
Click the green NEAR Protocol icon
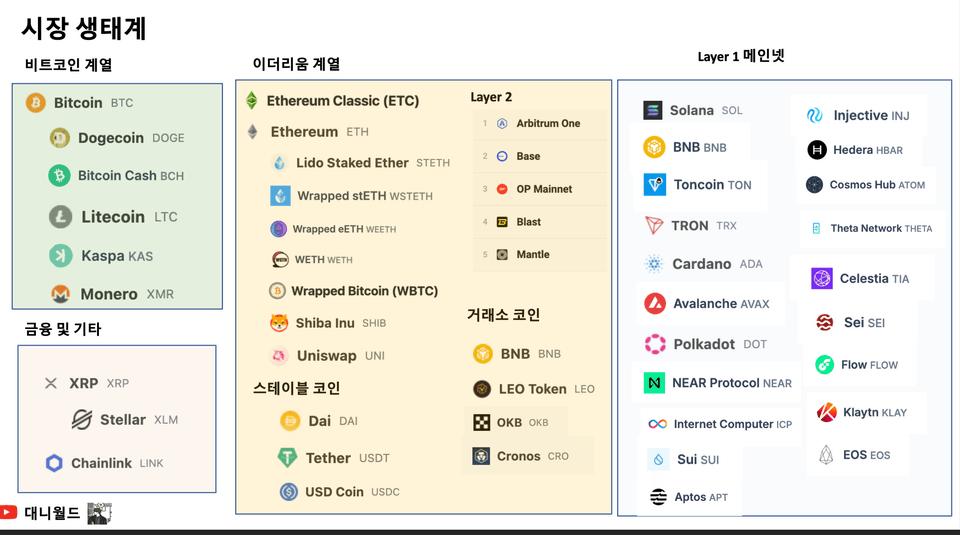click(654, 383)
